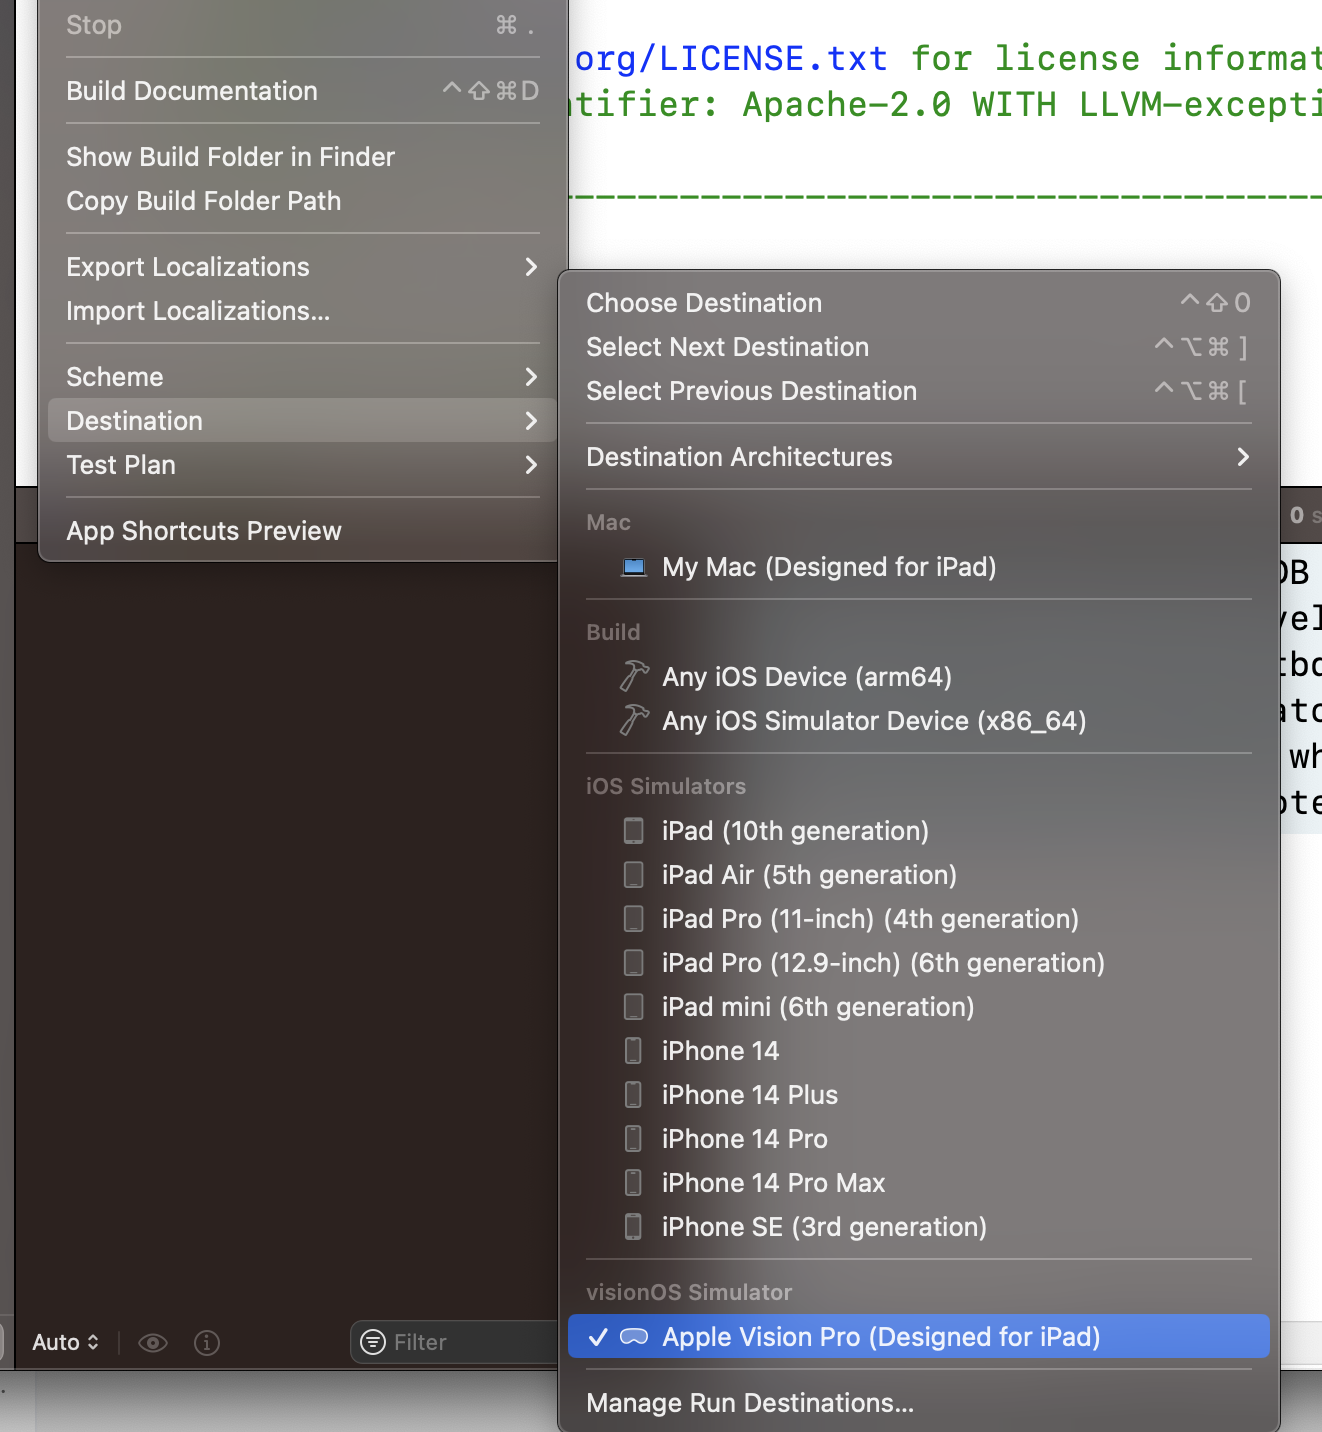Select the checked Apple Vision Pro destination

(880, 1337)
